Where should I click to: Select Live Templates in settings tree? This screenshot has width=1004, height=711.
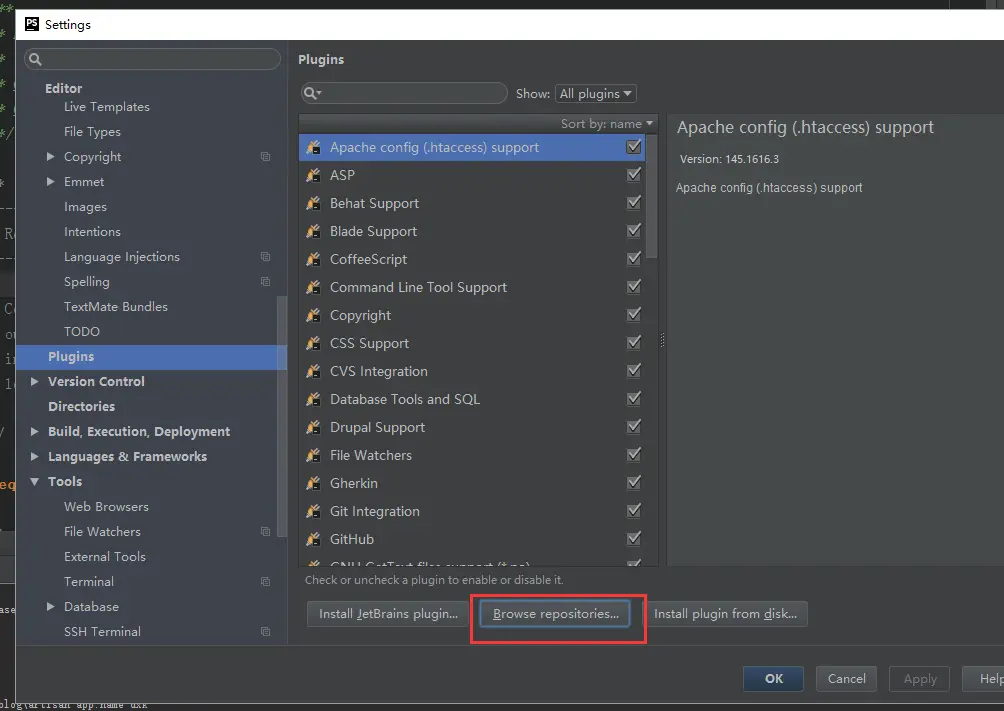(106, 107)
